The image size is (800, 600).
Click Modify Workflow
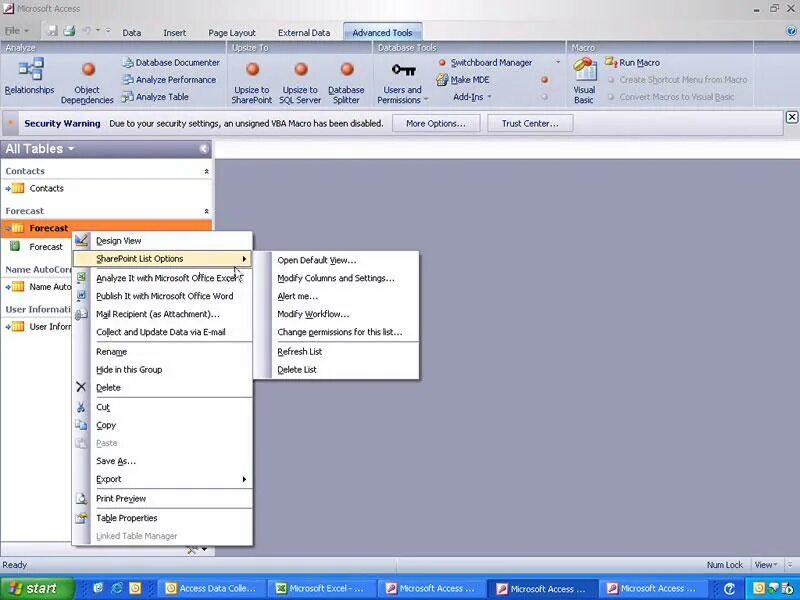click(x=337, y=314)
